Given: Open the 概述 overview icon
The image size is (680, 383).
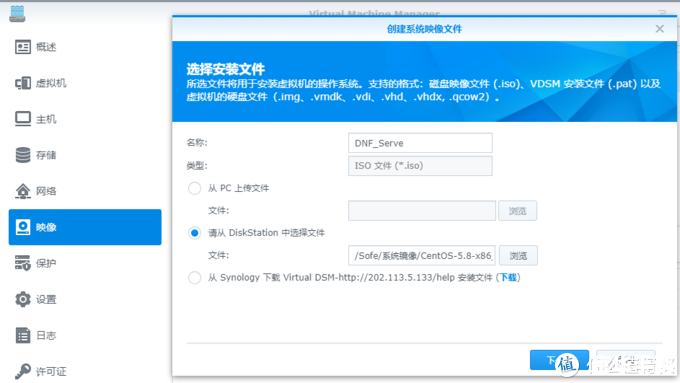Looking at the screenshot, I should (x=23, y=47).
